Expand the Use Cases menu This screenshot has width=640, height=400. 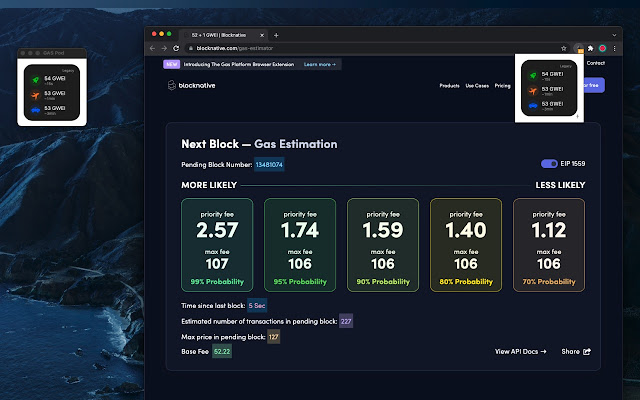click(477, 86)
